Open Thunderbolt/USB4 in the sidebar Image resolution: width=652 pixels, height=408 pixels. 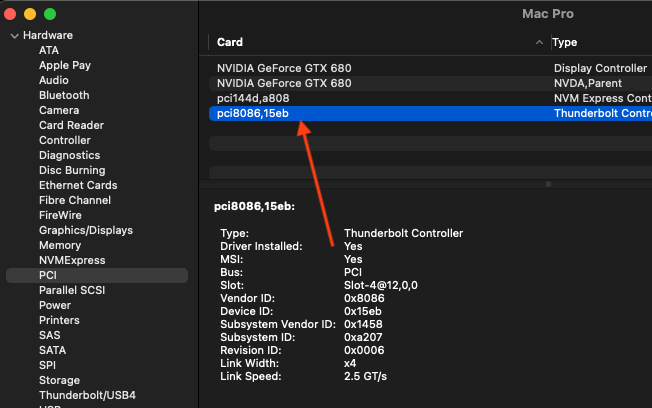[x=87, y=395]
